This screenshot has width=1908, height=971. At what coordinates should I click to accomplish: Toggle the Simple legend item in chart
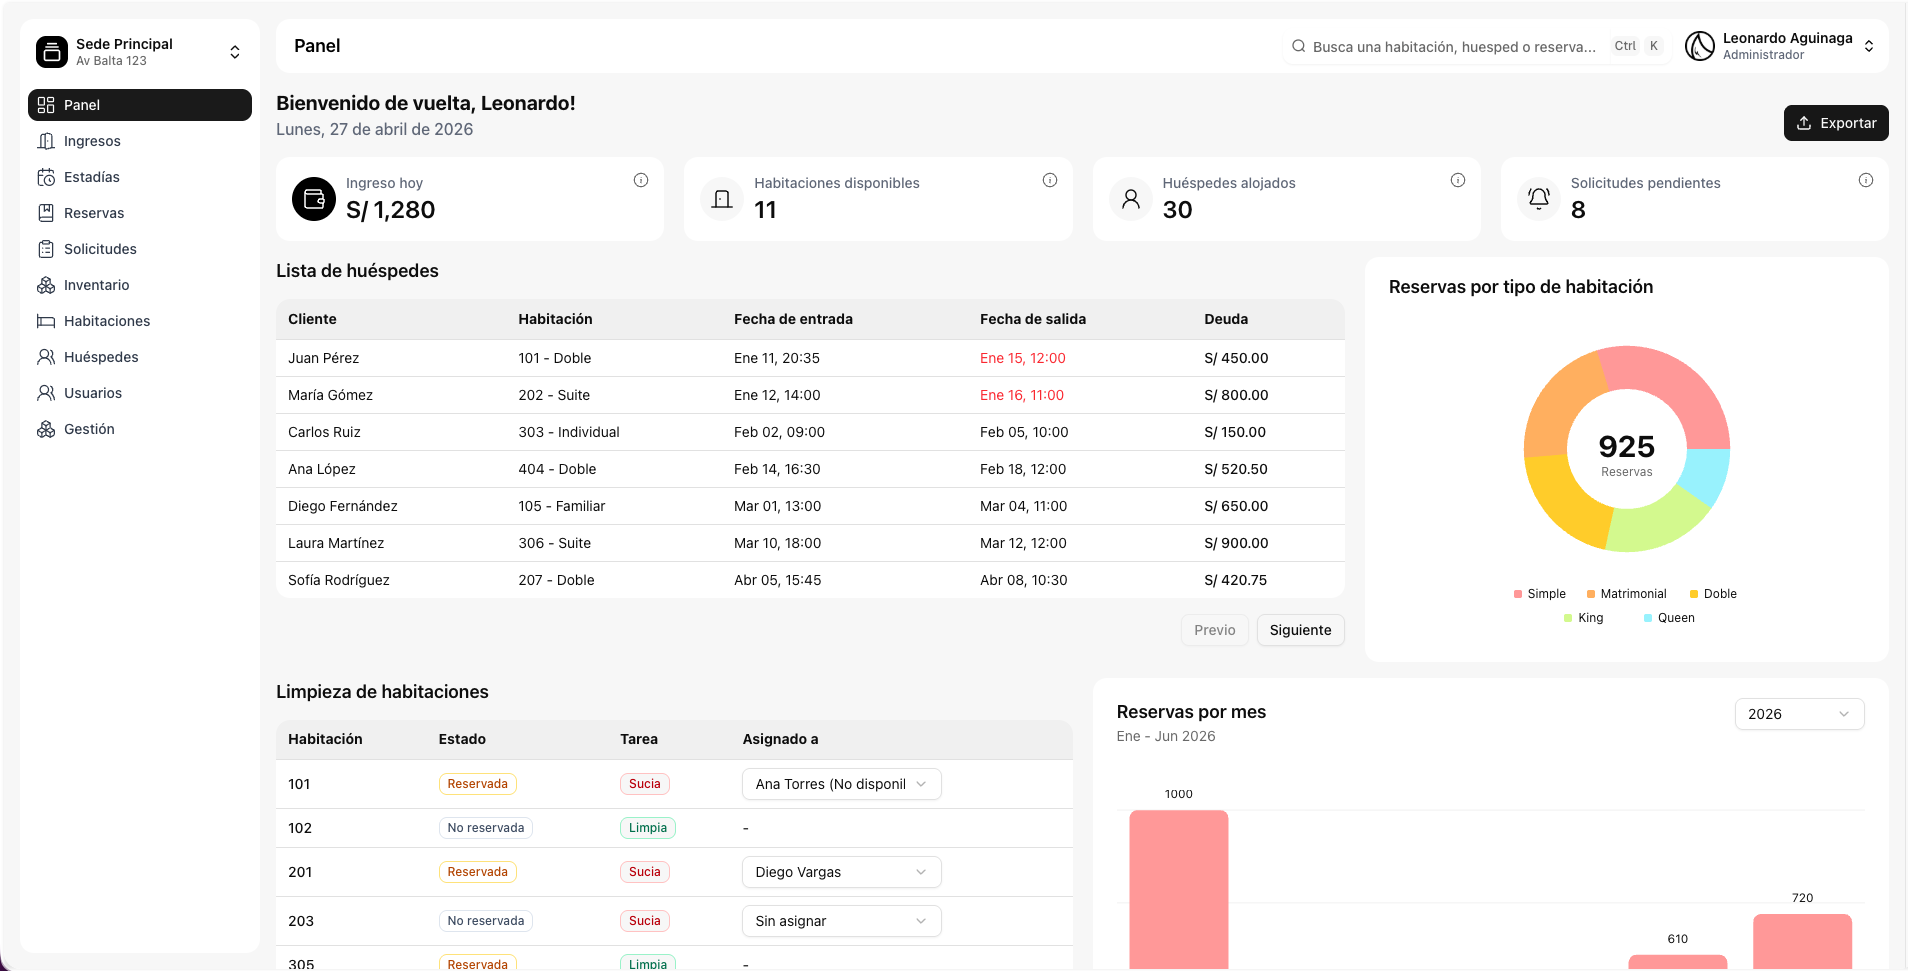coord(1540,594)
